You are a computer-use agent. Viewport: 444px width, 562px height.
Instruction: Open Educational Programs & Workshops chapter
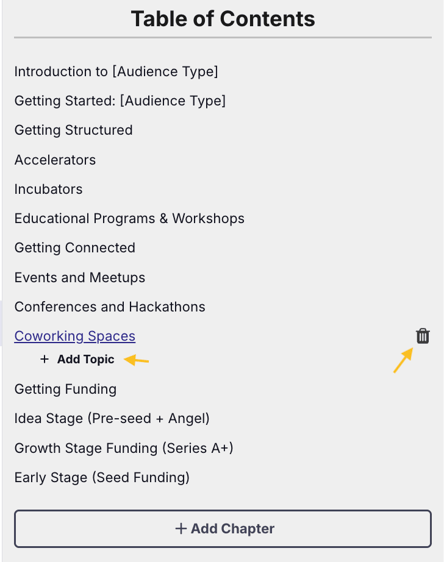[x=129, y=219]
